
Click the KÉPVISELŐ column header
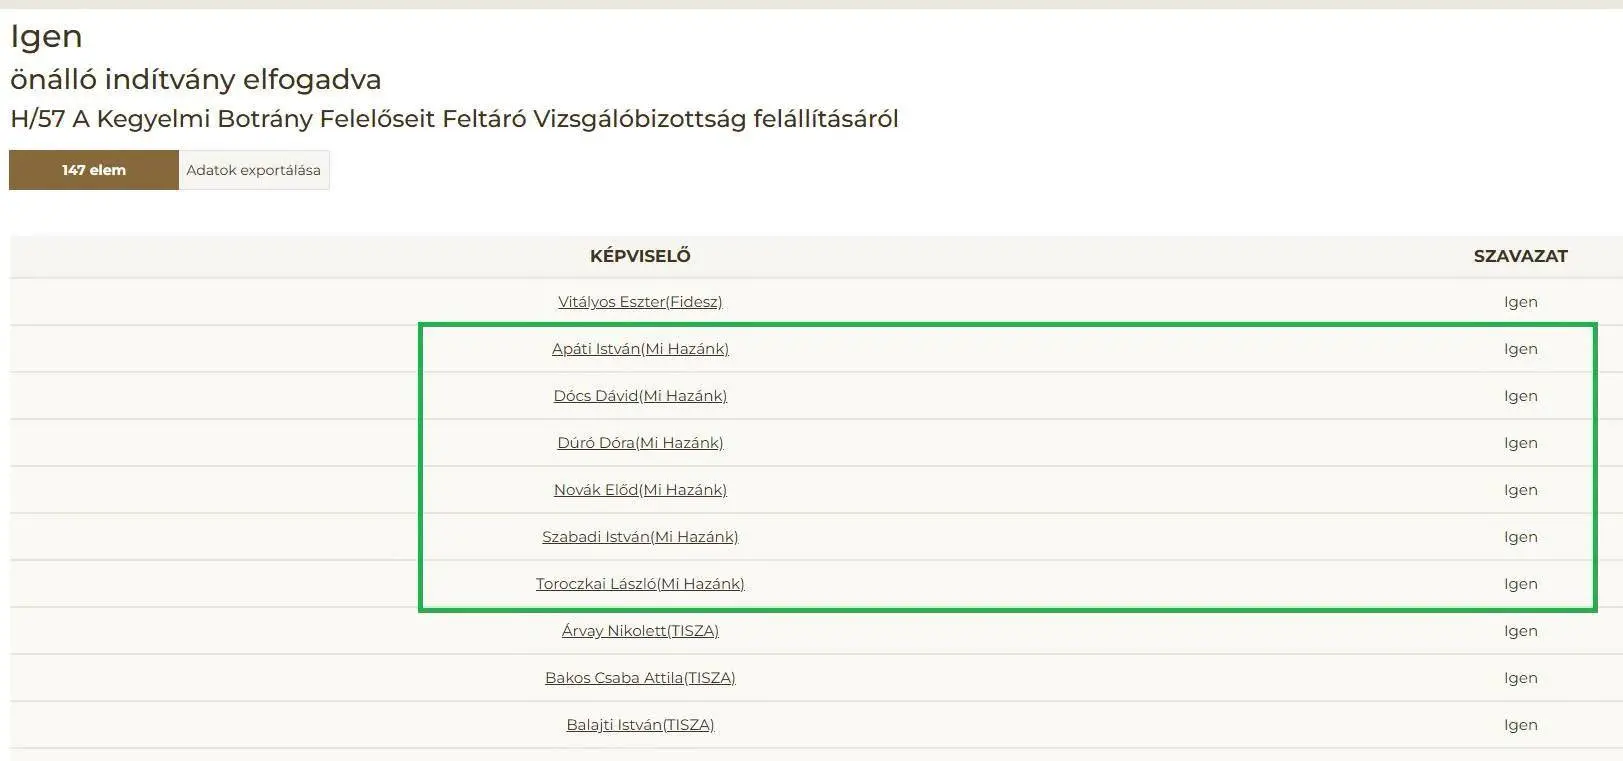click(640, 256)
